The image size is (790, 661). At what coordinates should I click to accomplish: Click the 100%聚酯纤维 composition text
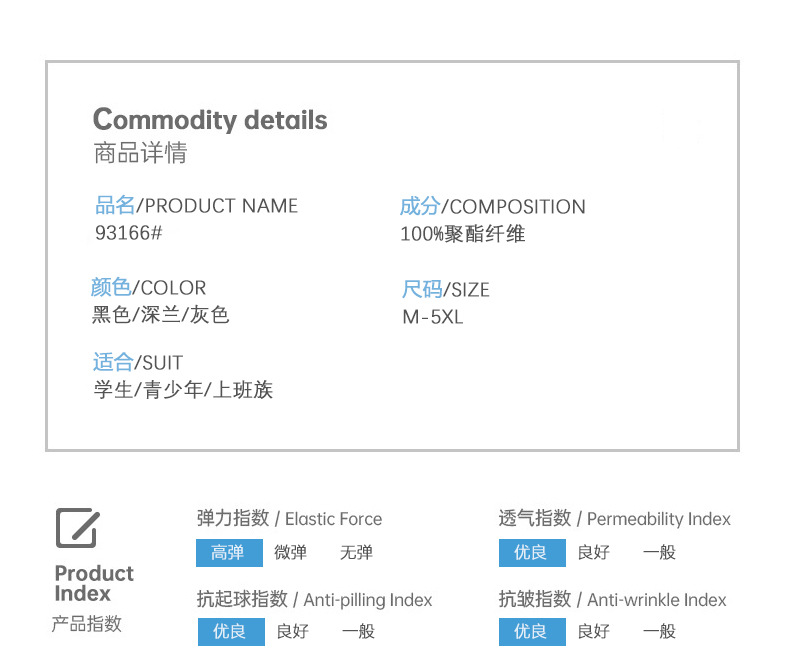click(462, 234)
